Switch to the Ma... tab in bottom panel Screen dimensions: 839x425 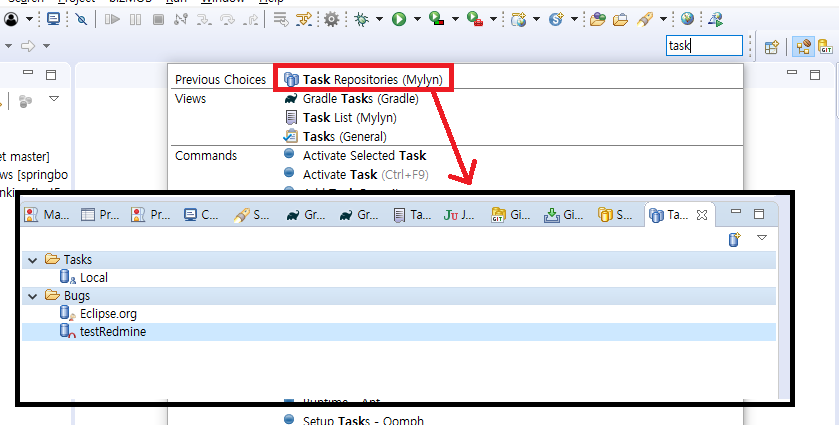coord(47,215)
